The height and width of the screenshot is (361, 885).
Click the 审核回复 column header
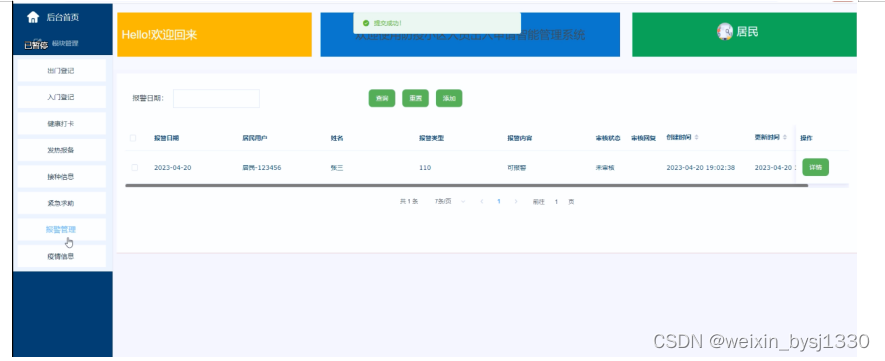[x=643, y=138]
